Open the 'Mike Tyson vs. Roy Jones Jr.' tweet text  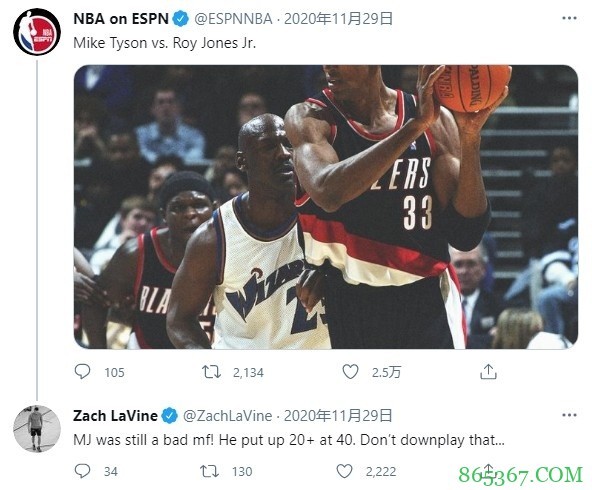(165, 43)
